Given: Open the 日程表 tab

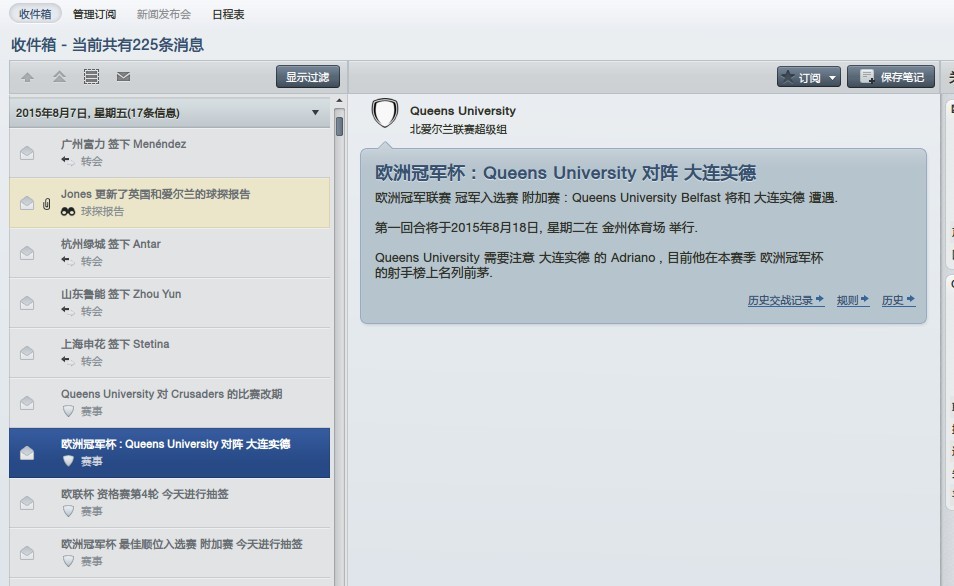Looking at the screenshot, I should click(x=228, y=14).
